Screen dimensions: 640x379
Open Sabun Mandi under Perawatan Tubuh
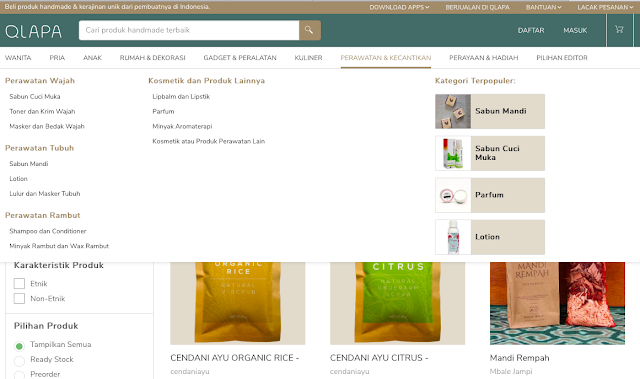click(29, 164)
